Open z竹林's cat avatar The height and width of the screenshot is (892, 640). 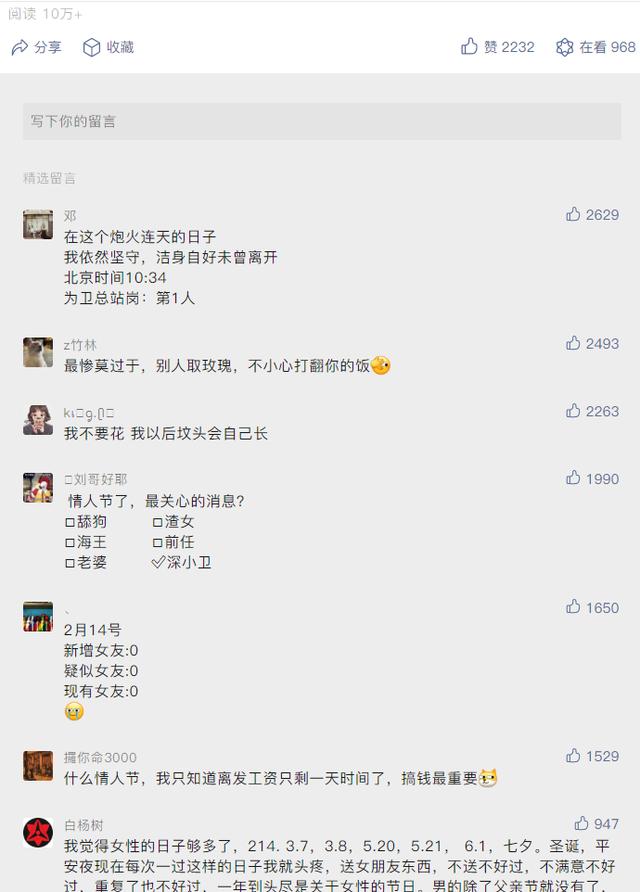38,352
